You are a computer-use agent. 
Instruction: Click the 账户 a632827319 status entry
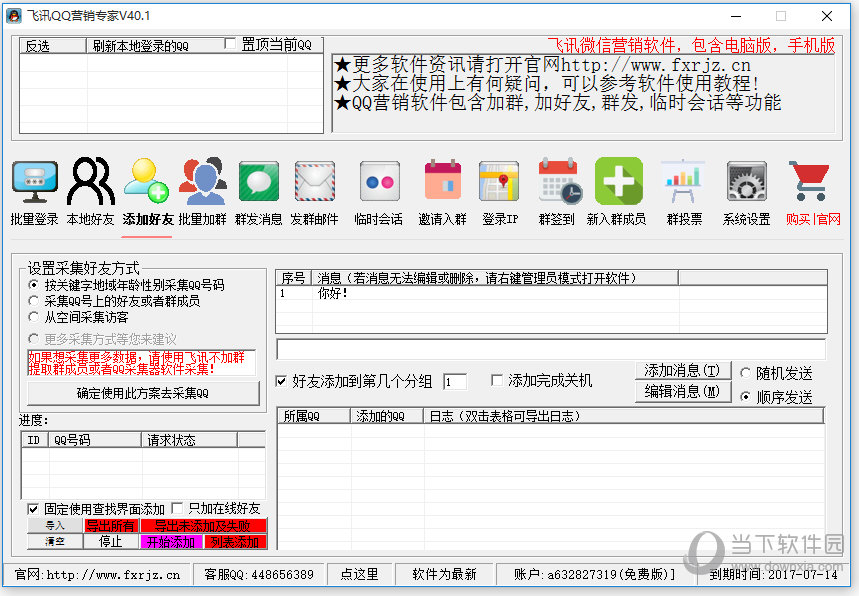[x=595, y=574]
